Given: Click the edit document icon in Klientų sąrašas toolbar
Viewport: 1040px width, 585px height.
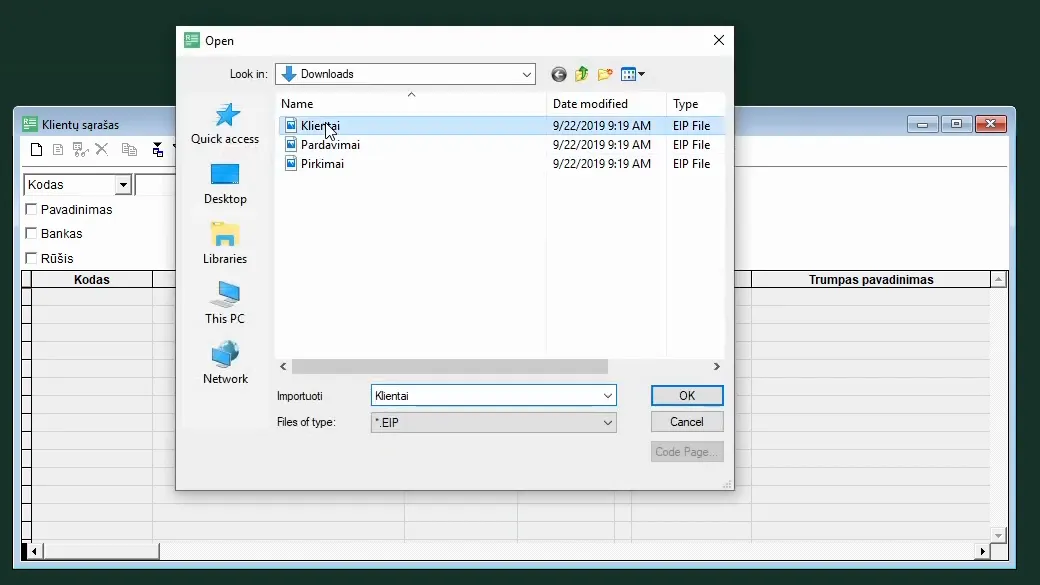Looking at the screenshot, I should click(58, 150).
